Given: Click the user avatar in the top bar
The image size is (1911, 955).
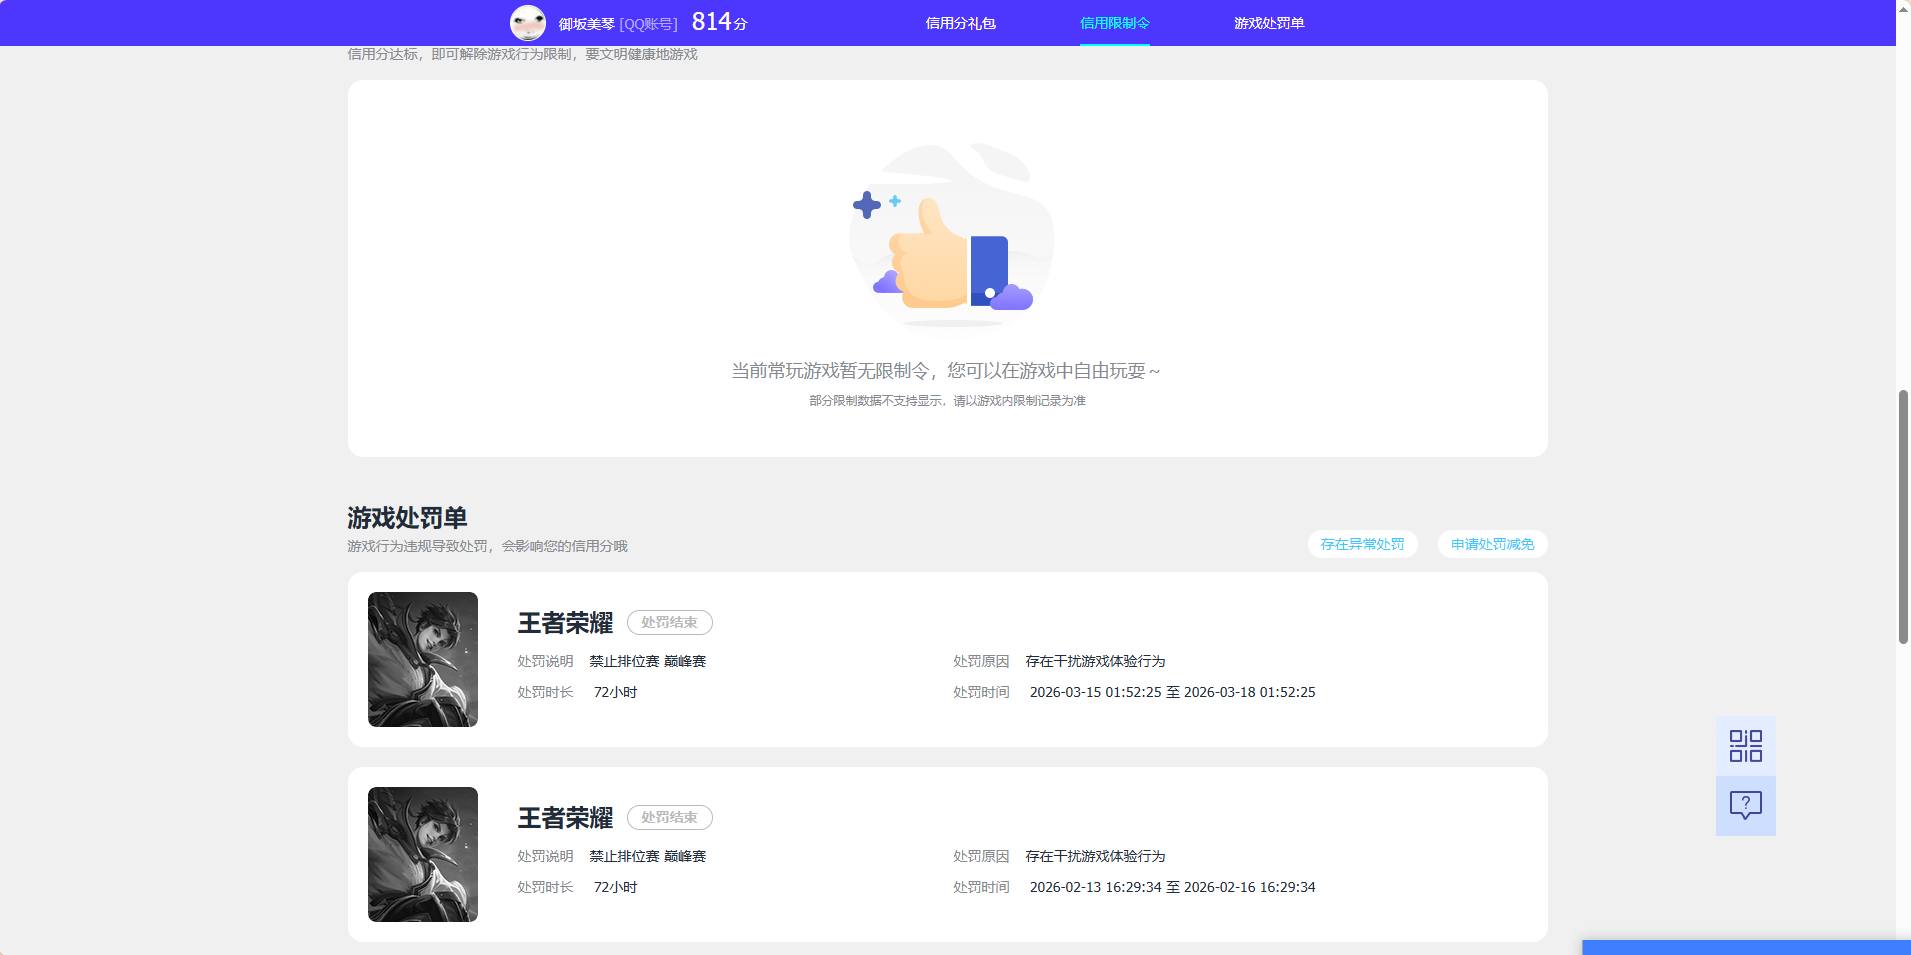Looking at the screenshot, I should 528,22.
